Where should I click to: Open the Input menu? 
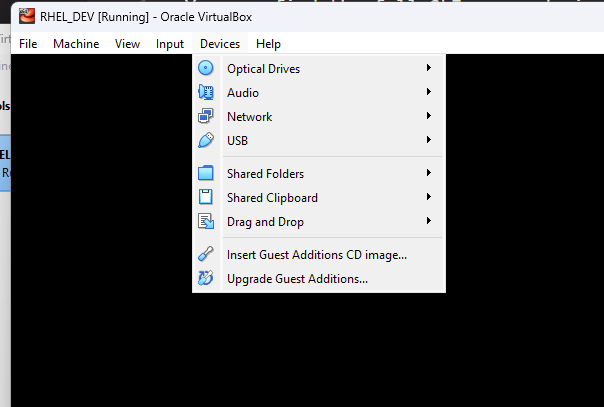coord(170,44)
